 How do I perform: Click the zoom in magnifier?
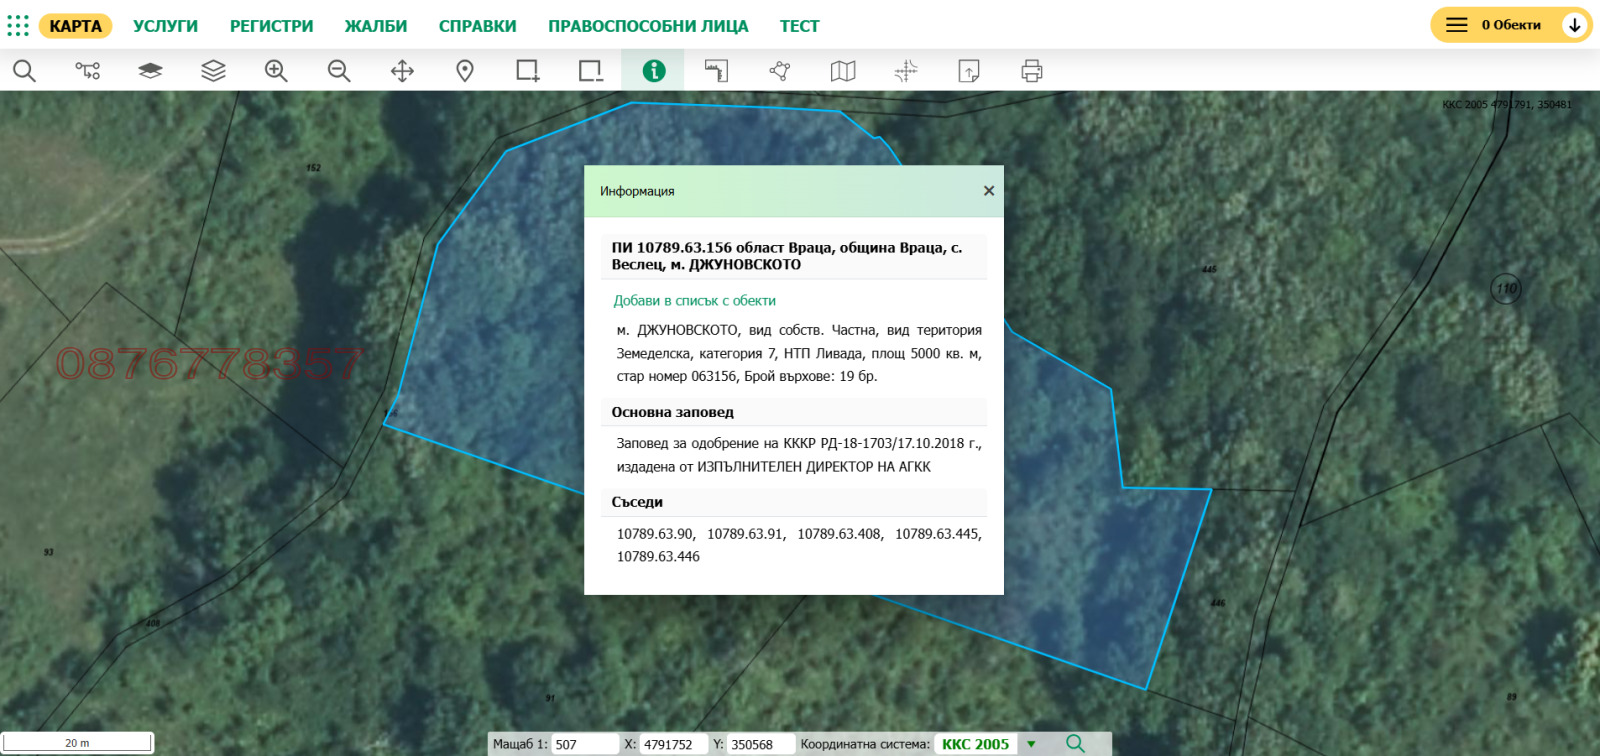[x=276, y=71]
